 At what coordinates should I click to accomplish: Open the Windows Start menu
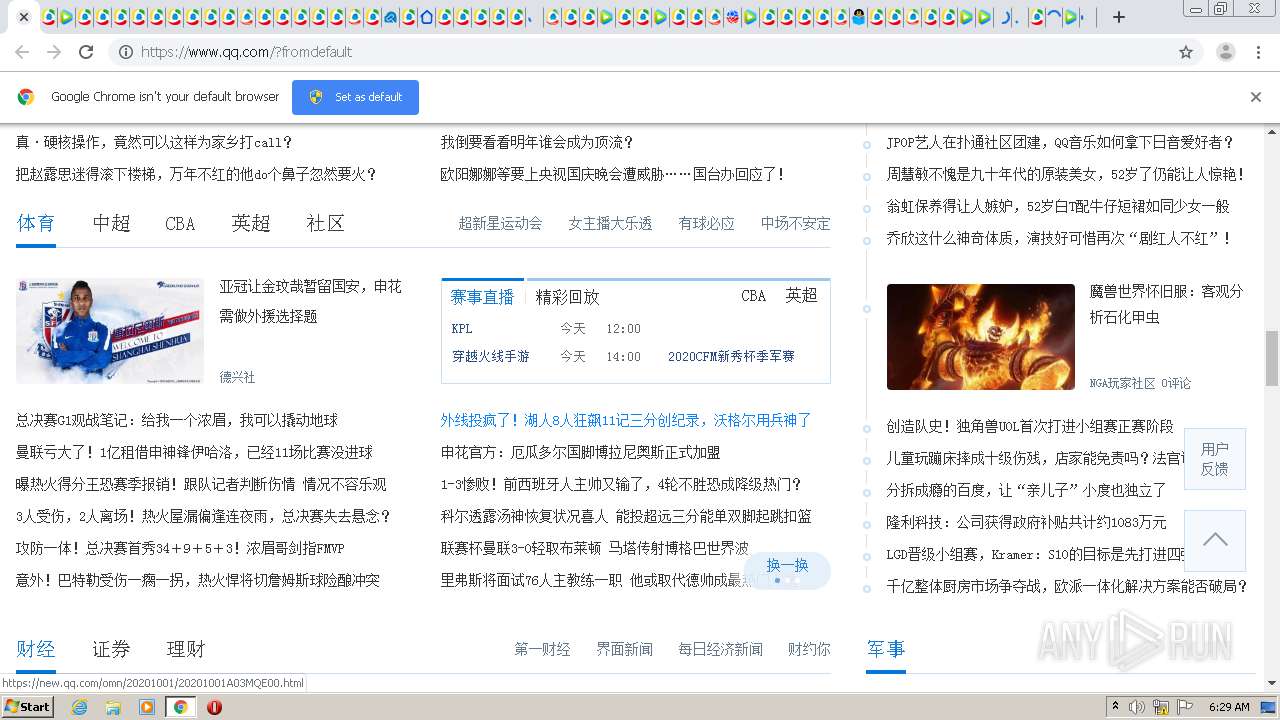click(28, 706)
